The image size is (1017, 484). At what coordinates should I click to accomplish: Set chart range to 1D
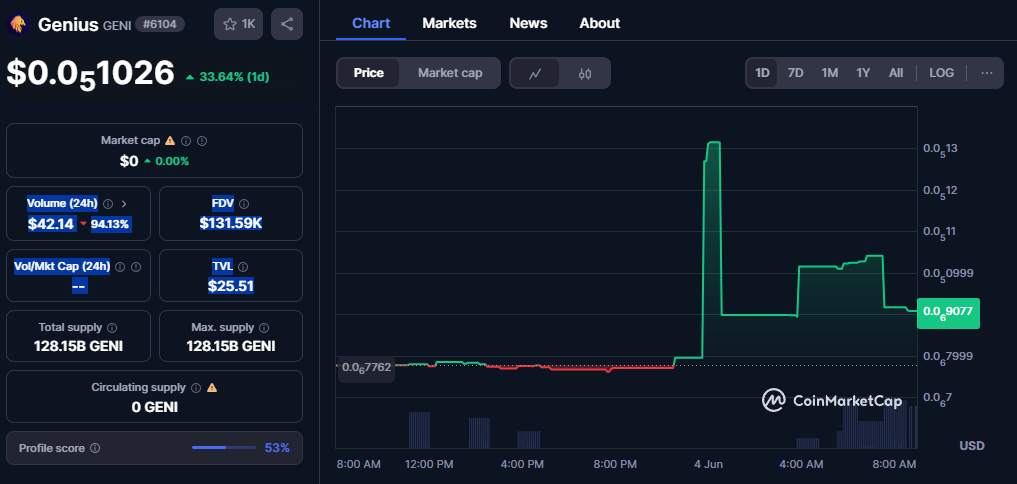(762, 73)
